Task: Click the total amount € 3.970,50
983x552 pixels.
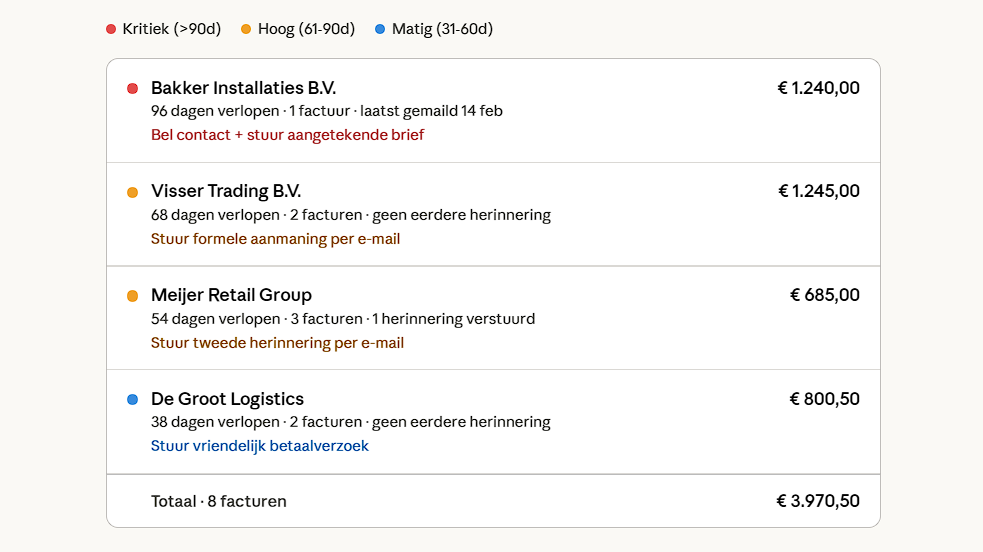Action: pyautogui.click(x=817, y=501)
